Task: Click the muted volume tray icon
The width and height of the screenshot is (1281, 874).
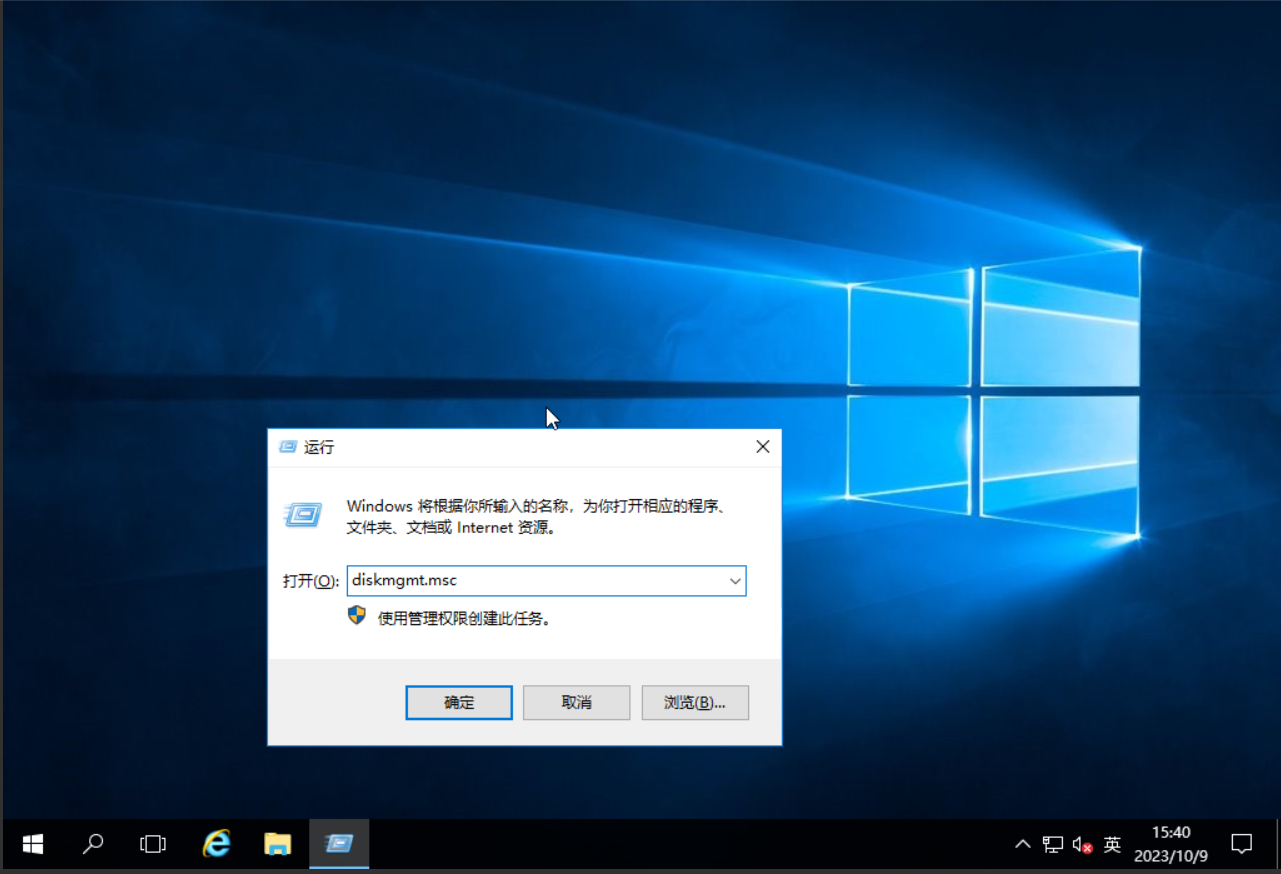Action: click(1082, 845)
